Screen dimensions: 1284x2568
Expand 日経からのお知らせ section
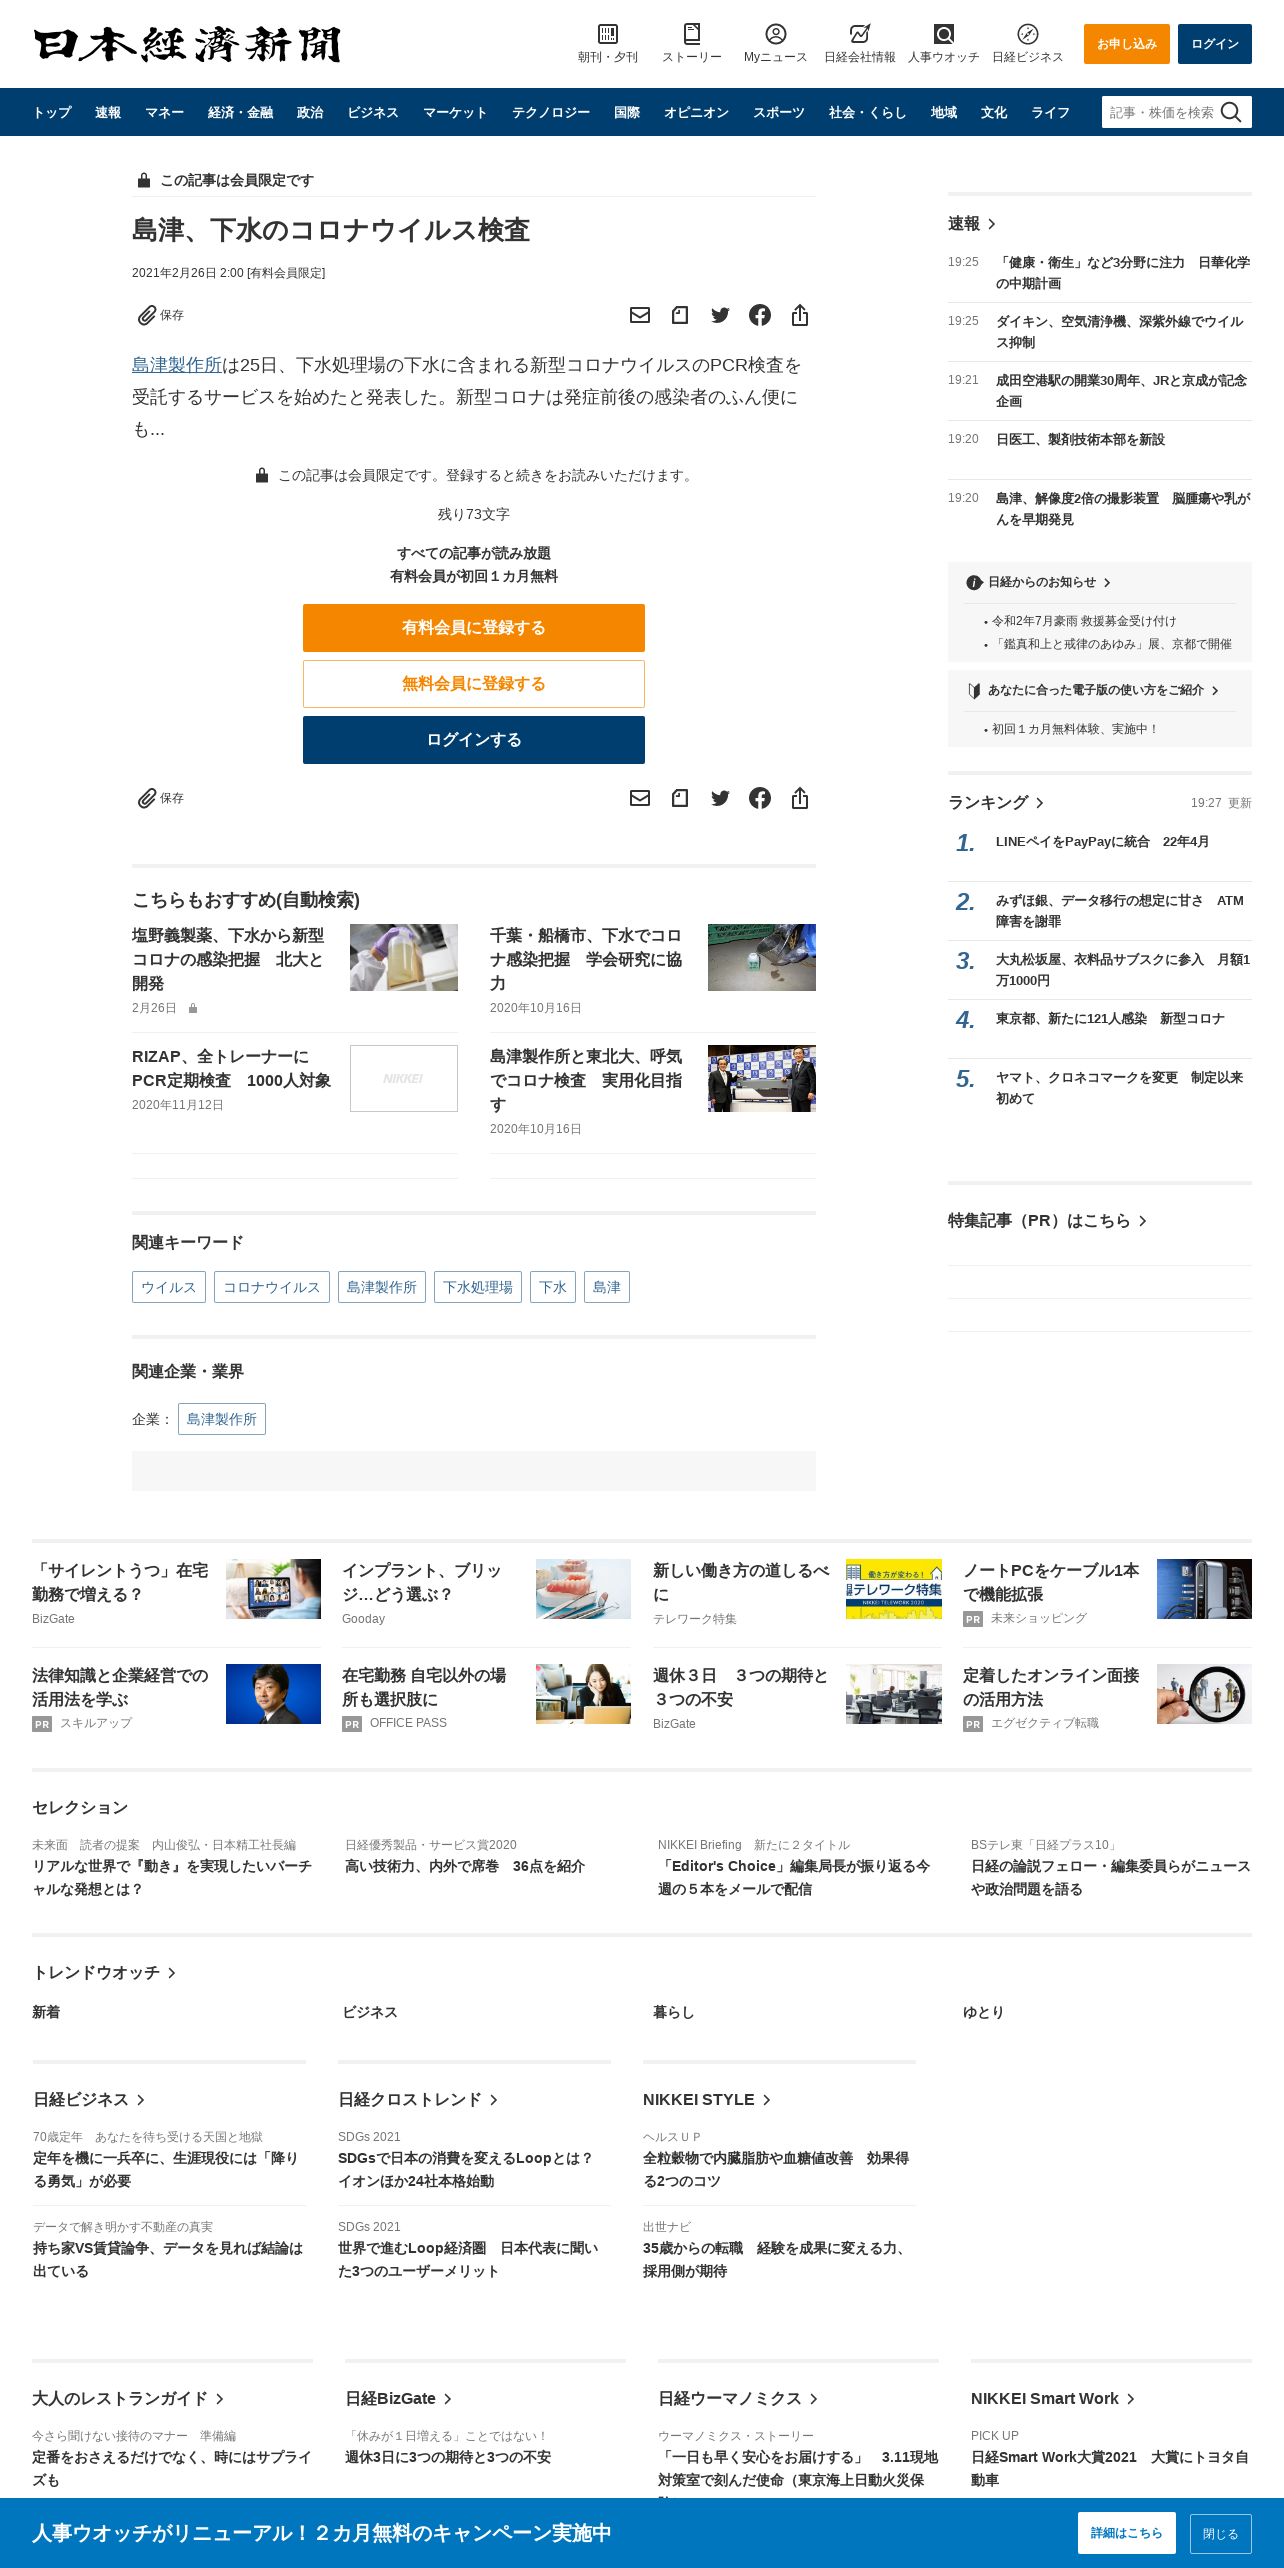(x=1038, y=582)
